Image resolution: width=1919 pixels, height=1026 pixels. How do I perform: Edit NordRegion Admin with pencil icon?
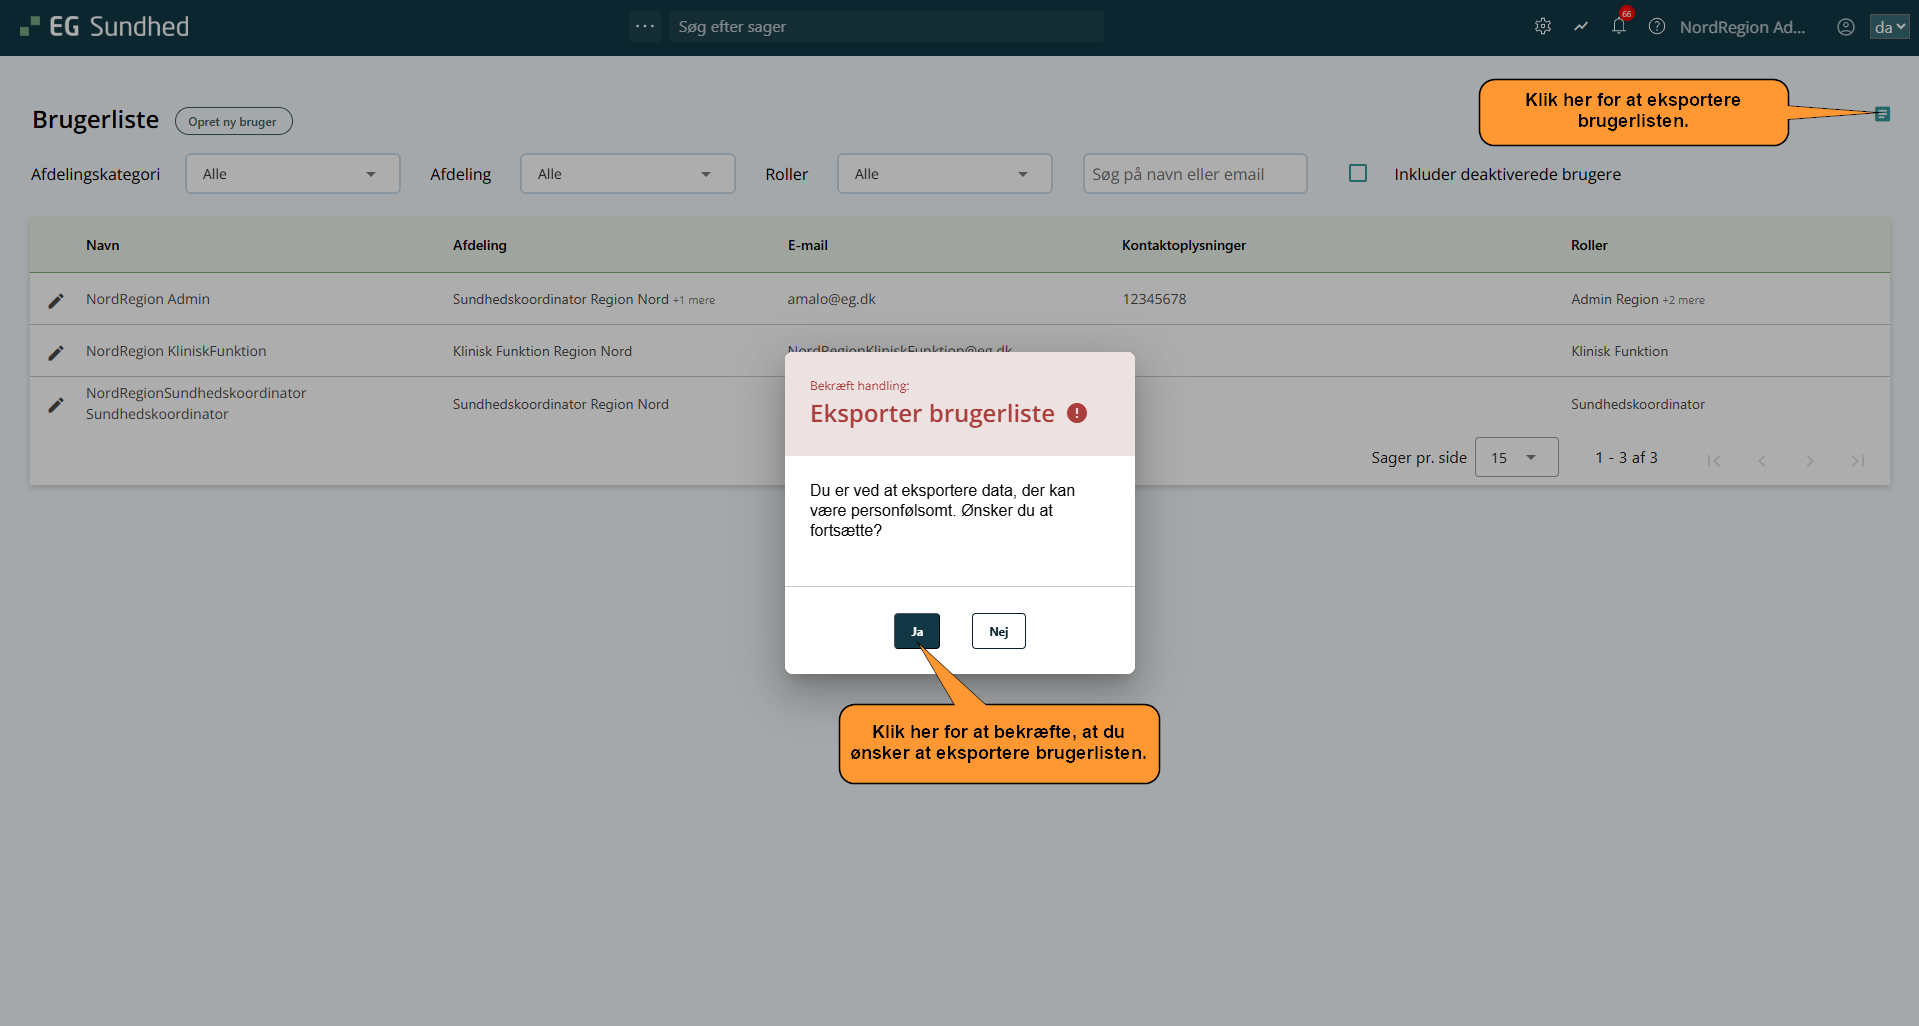tap(56, 300)
